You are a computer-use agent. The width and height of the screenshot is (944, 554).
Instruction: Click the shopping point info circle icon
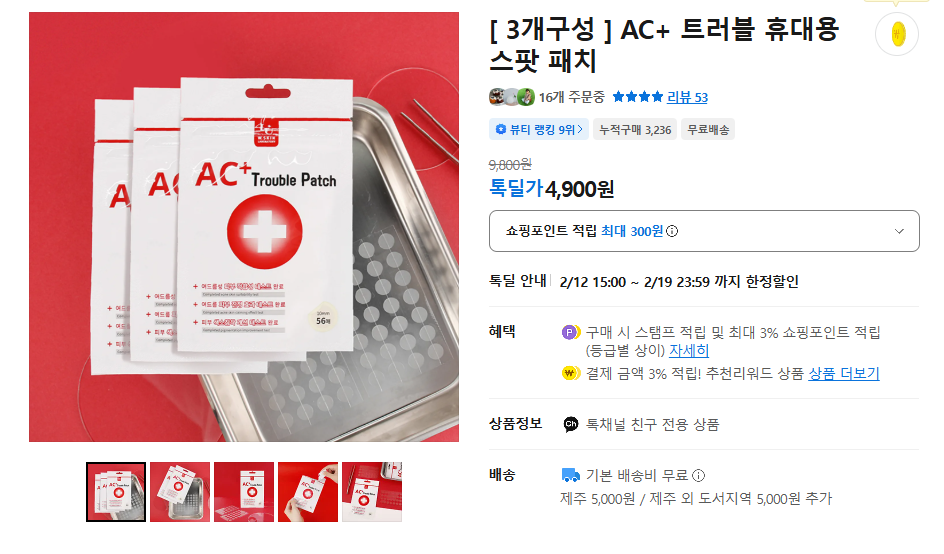coord(672,231)
